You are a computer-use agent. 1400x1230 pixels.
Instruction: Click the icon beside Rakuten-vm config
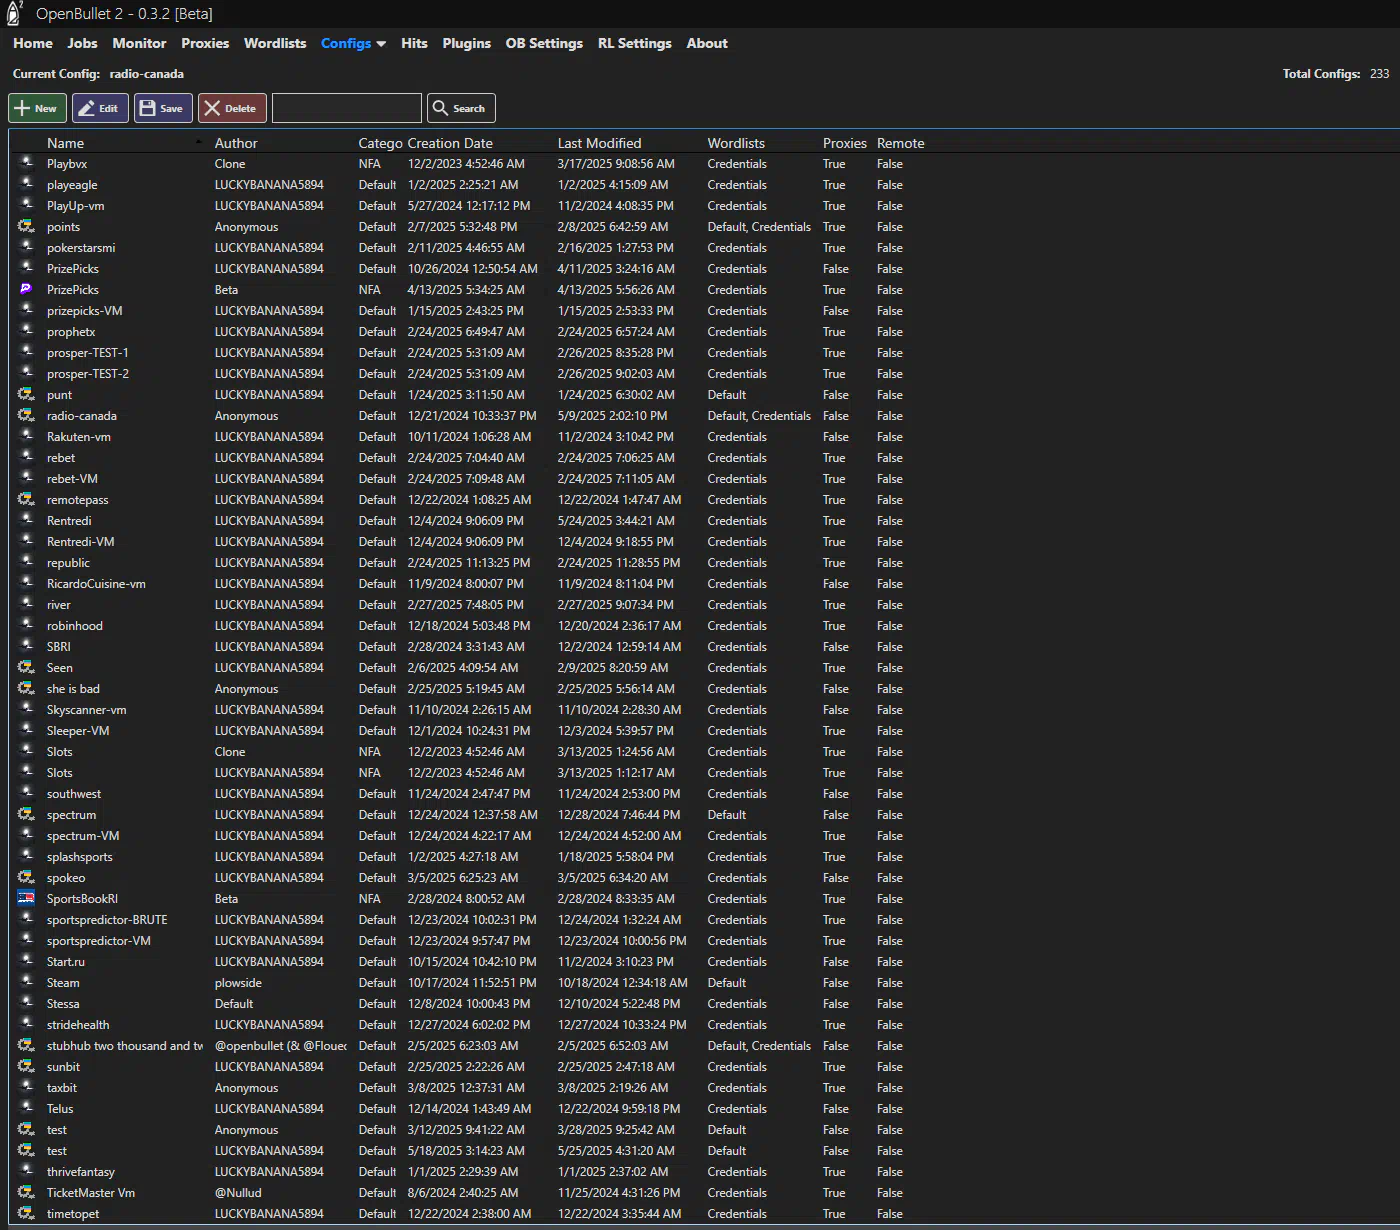coord(27,436)
